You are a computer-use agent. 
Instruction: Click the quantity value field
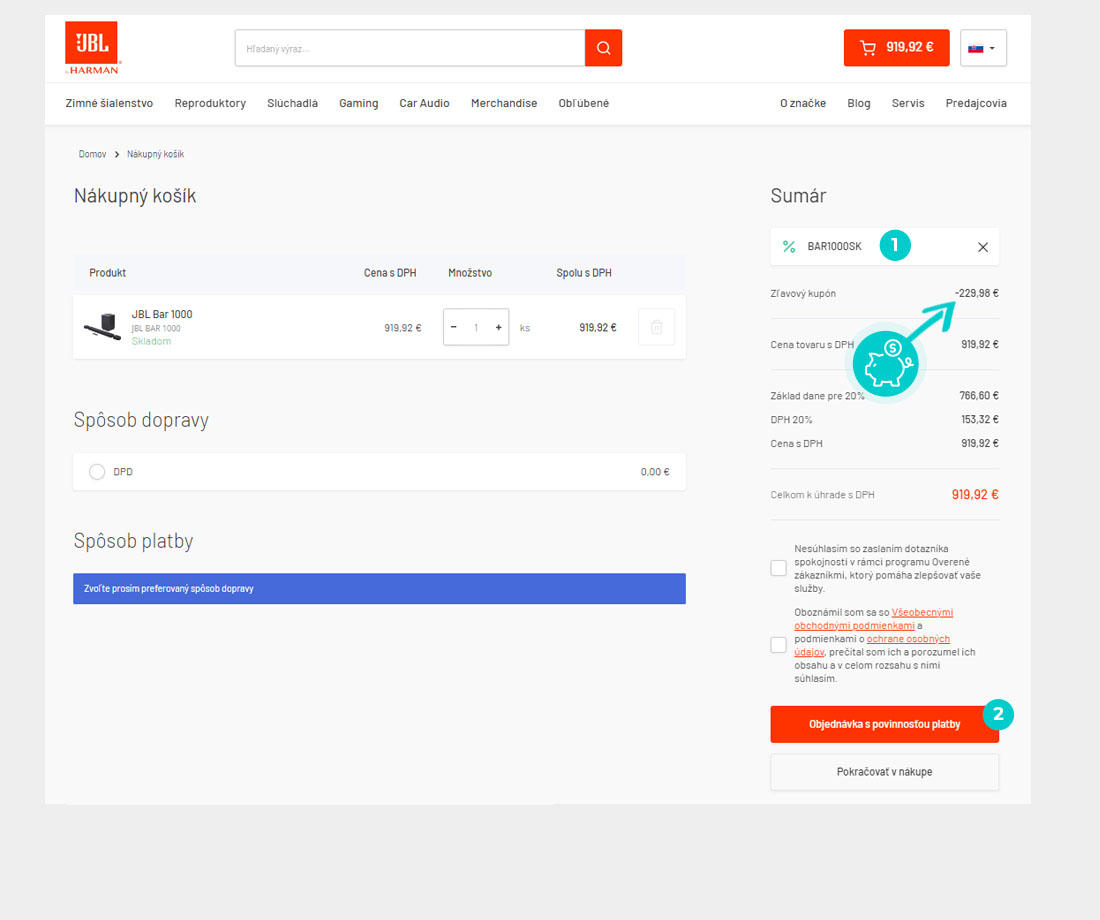[476, 327]
